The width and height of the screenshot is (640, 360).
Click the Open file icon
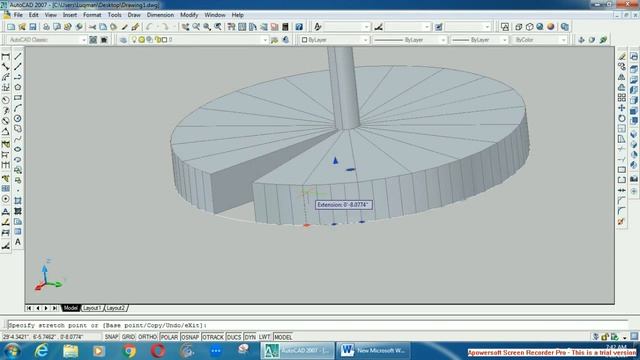[x=22, y=27]
